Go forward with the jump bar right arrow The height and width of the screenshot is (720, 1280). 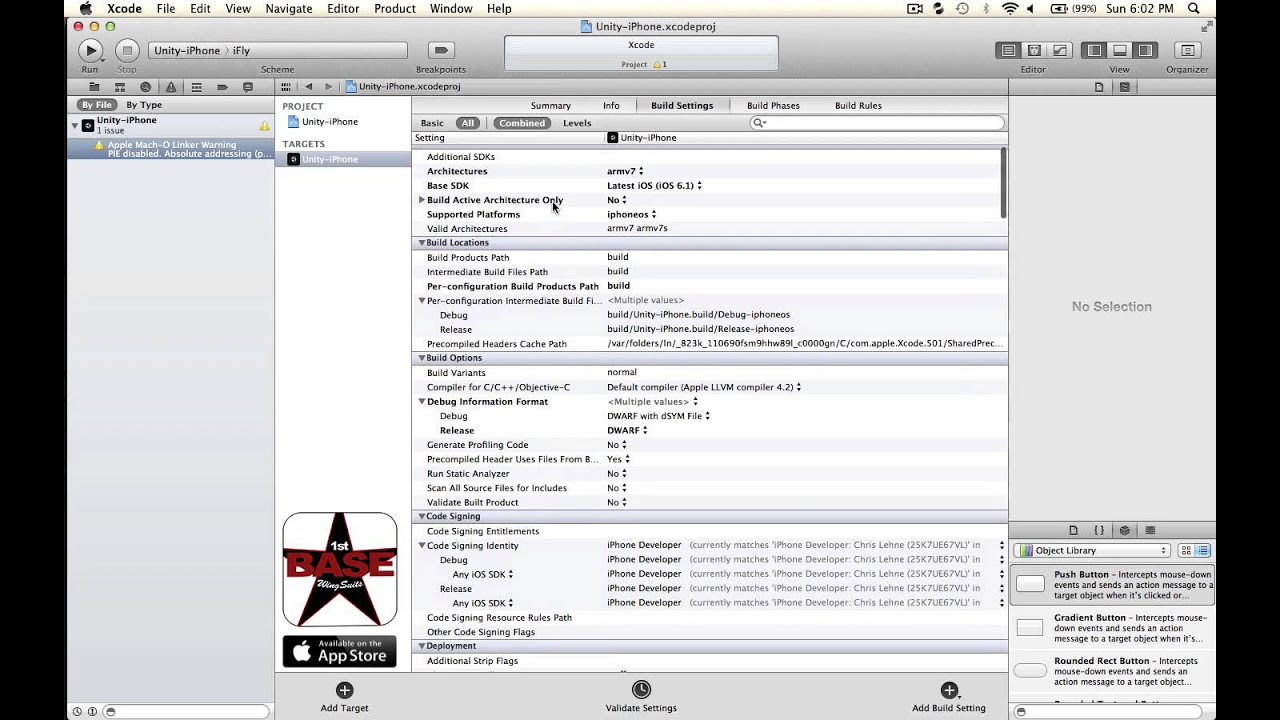point(328,87)
